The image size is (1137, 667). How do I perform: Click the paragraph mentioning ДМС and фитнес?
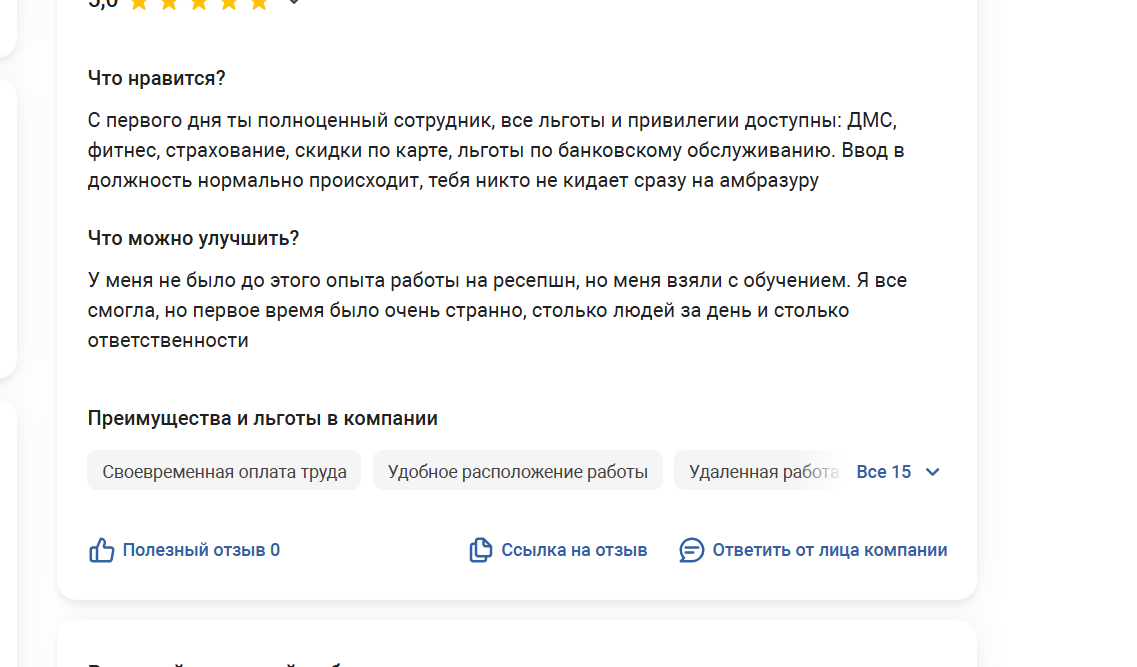coord(496,150)
